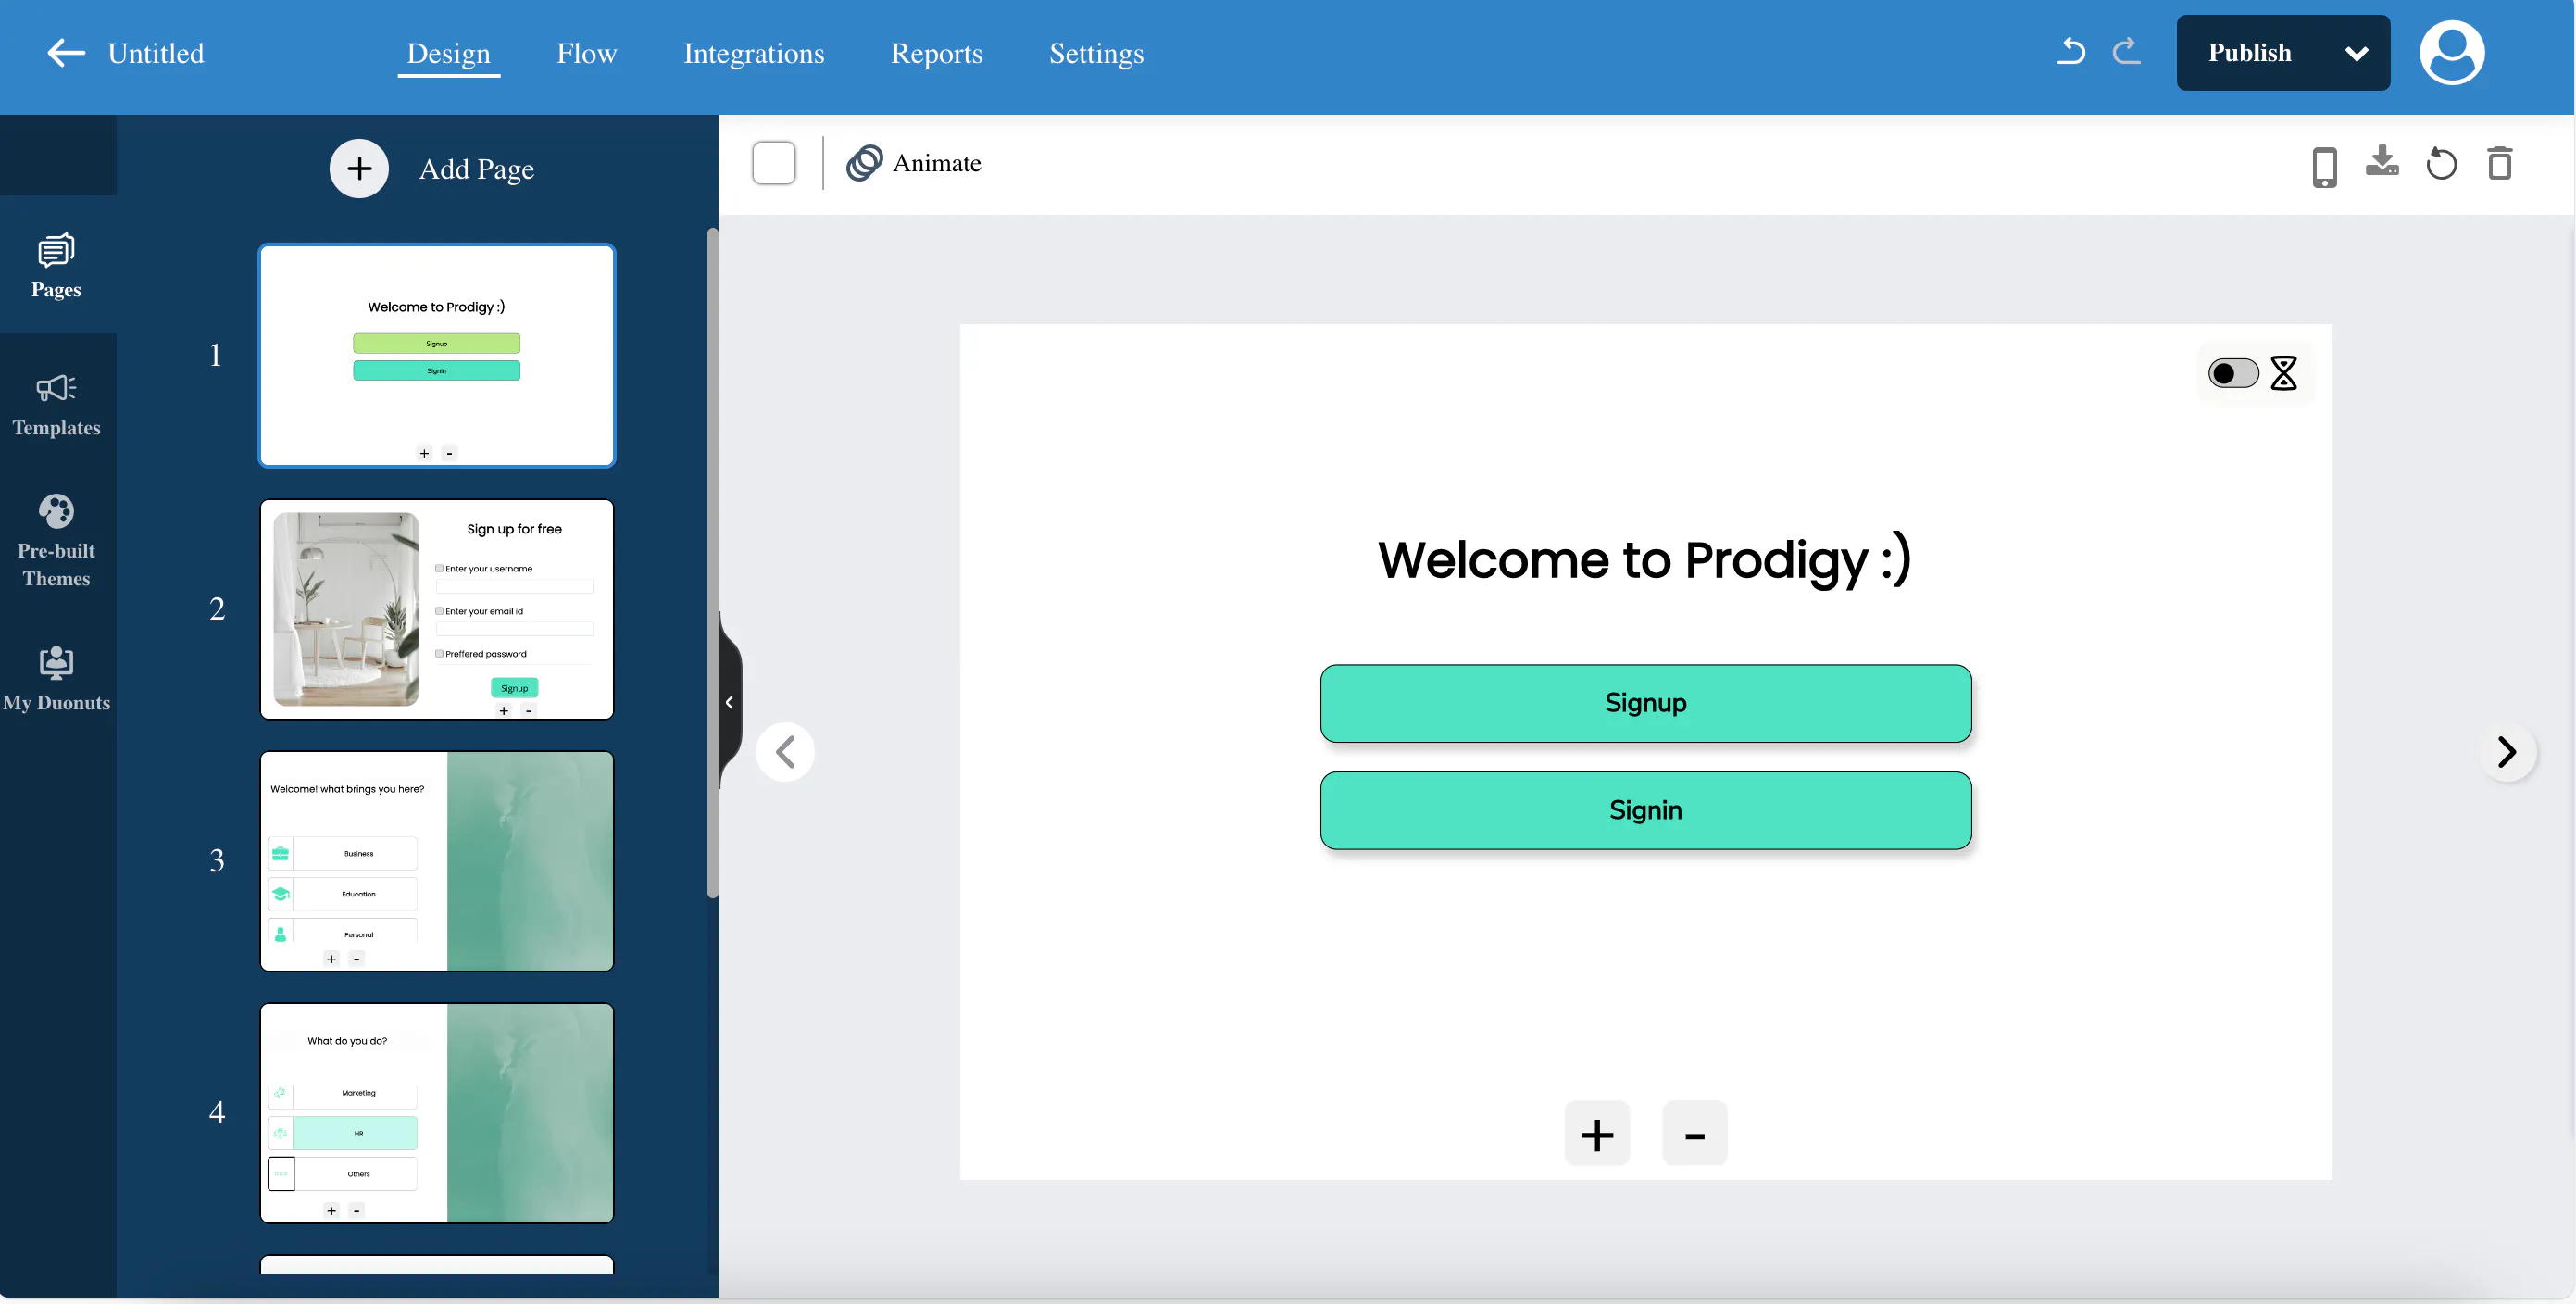Toggle the timer switch on canvas
Image resolution: width=2576 pixels, height=1304 pixels.
click(x=2232, y=373)
